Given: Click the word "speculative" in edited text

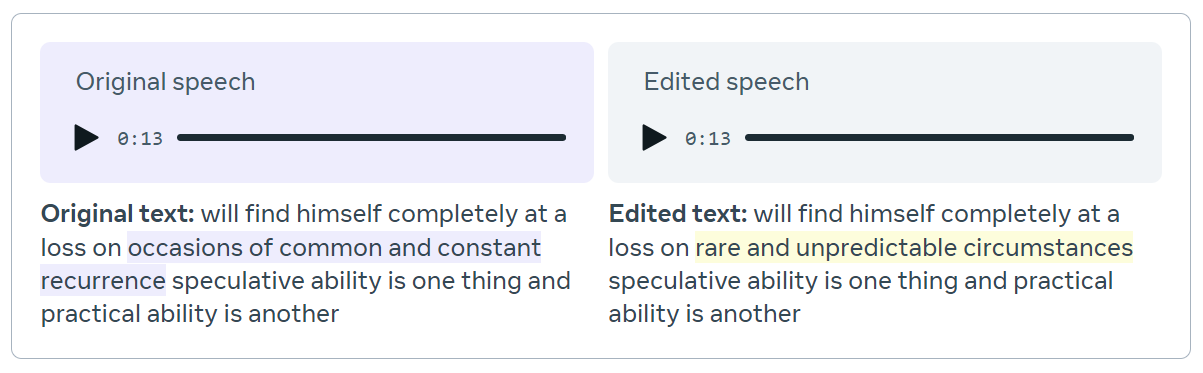Looking at the screenshot, I should [x=671, y=280].
